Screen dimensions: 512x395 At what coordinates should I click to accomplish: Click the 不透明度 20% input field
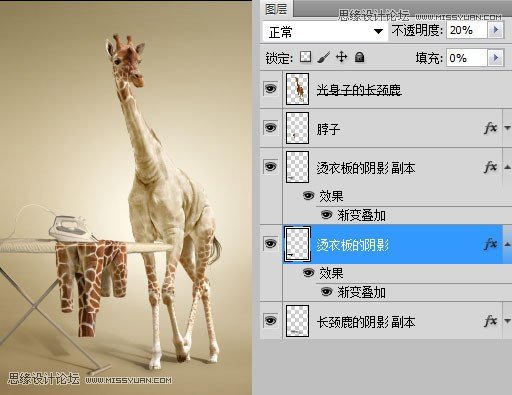(466, 30)
